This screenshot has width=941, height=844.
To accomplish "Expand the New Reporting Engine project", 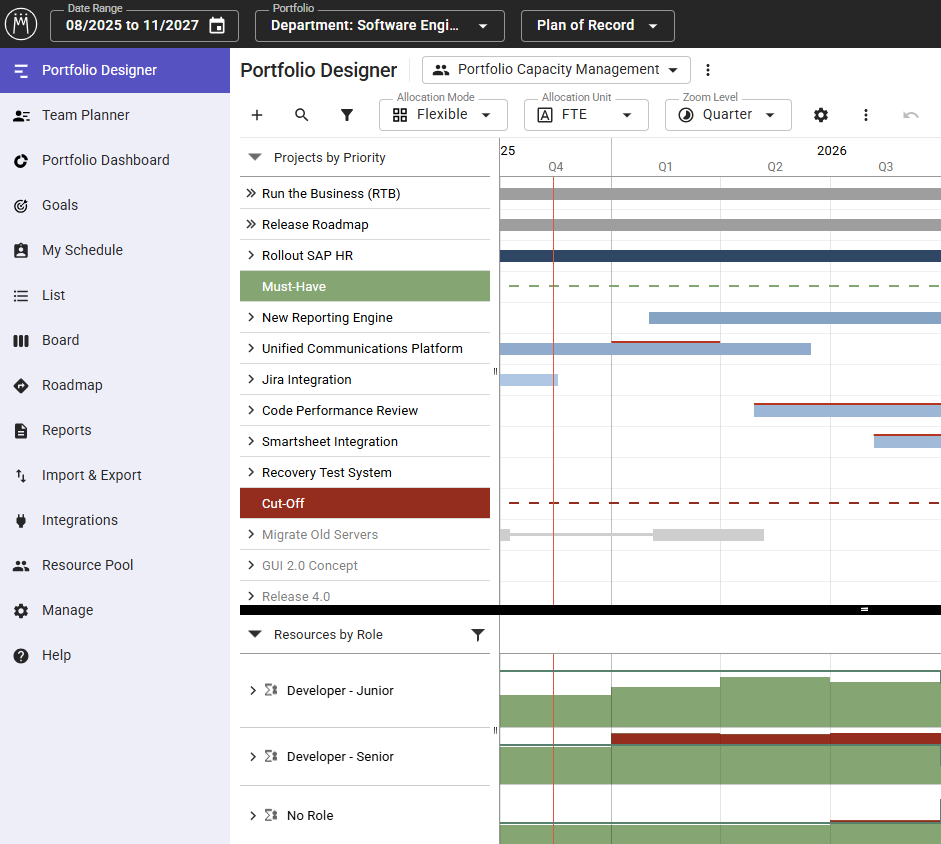I will click(x=251, y=318).
